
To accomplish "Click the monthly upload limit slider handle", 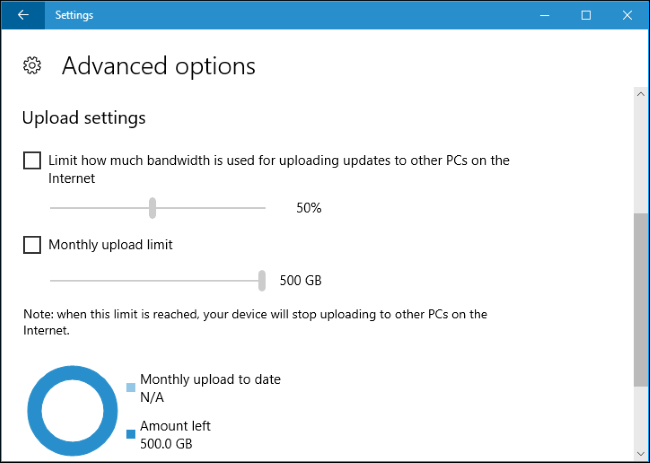I will coord(262,280).
